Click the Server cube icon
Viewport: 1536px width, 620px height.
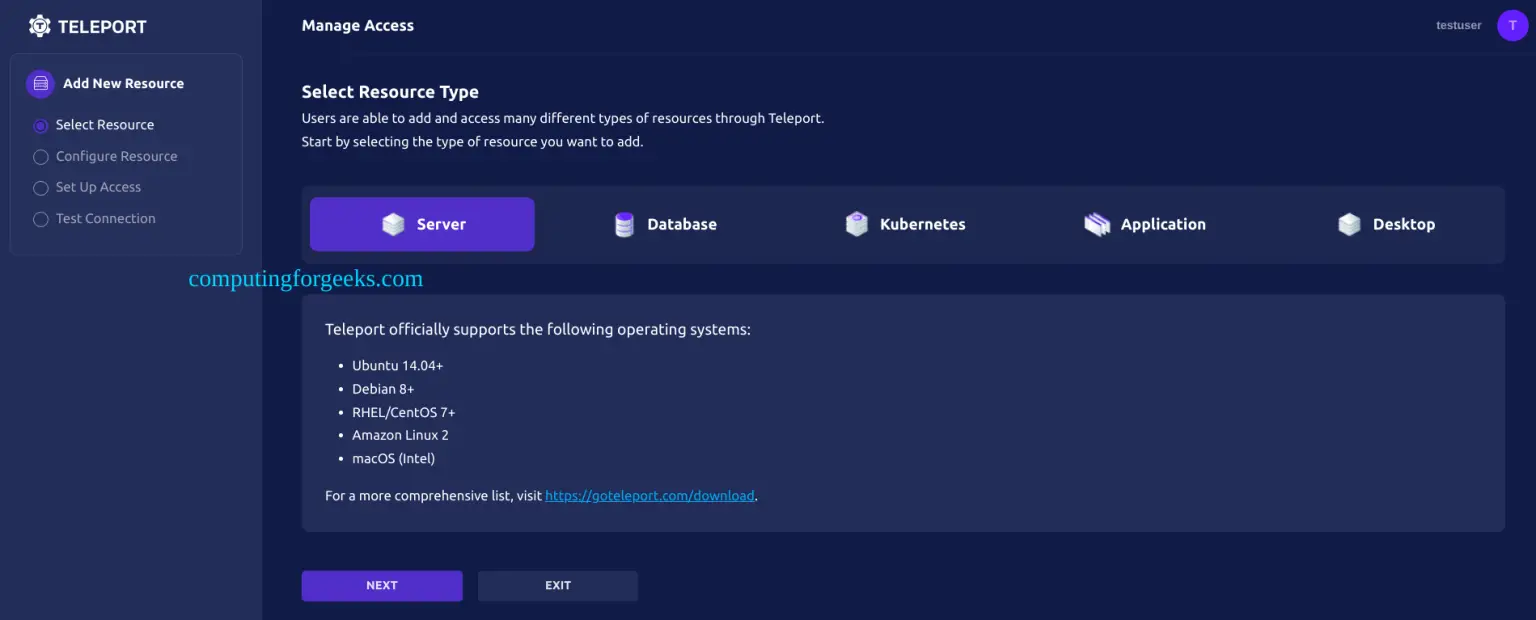(x=393, y=224)
